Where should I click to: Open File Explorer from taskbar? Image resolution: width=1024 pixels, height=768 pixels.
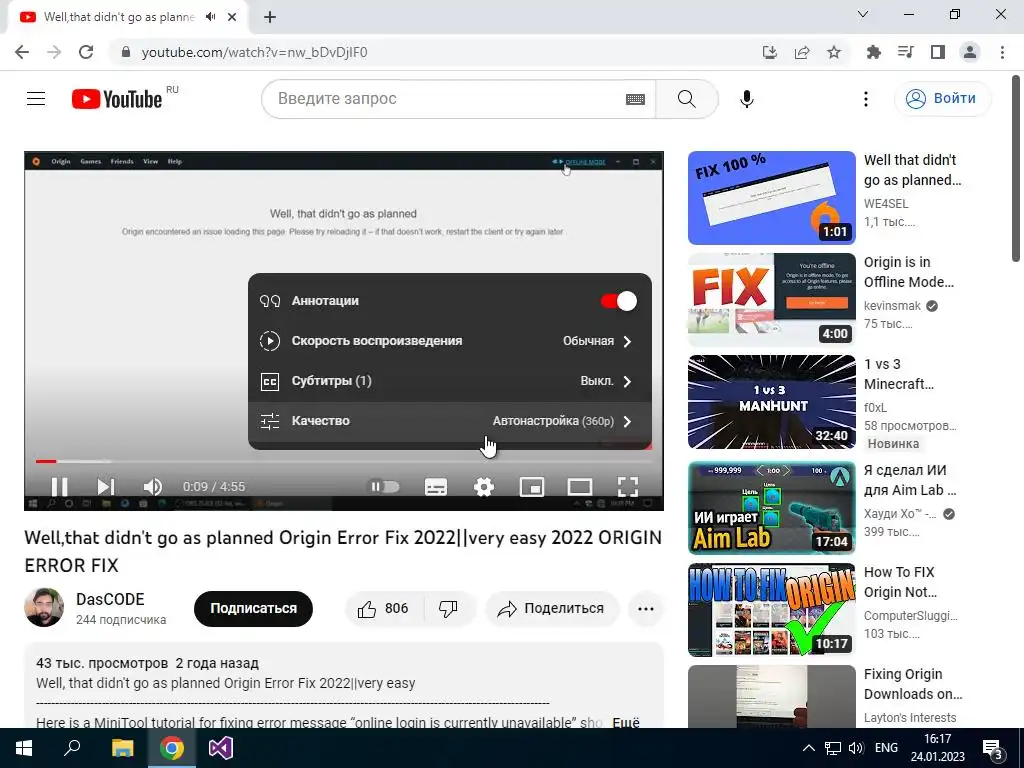coord(122,748)
